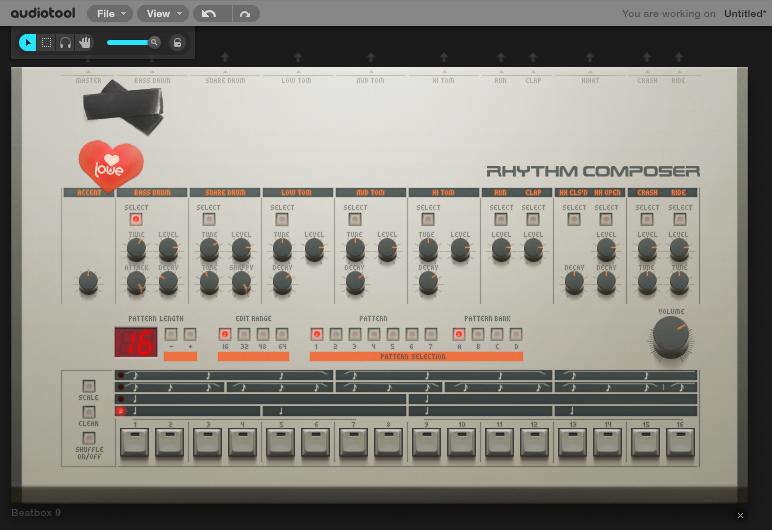Click the Snare Drum Snappy knob
The height and width of the screenshot is (530, 772).
241,283
